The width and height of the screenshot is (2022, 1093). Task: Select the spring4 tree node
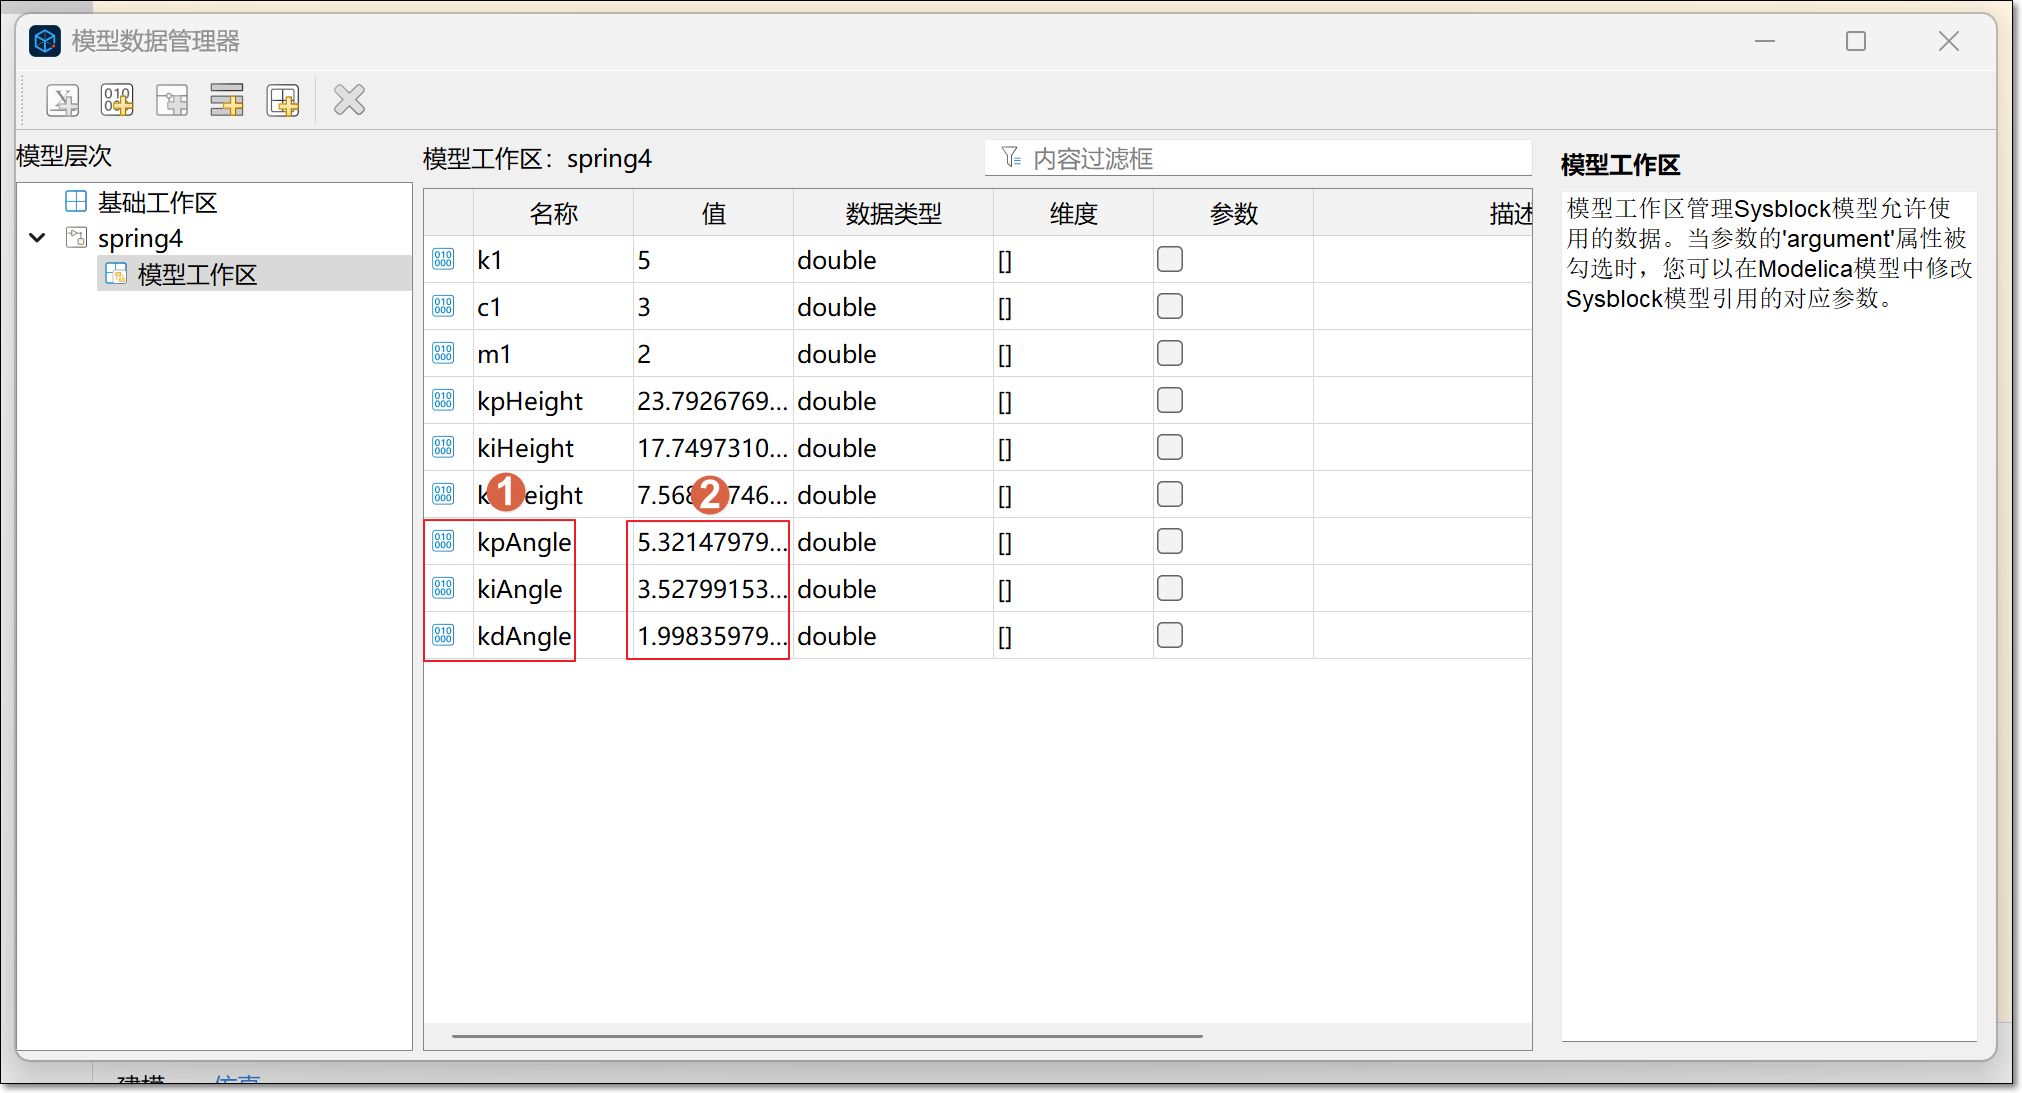[x=140, y=239]
